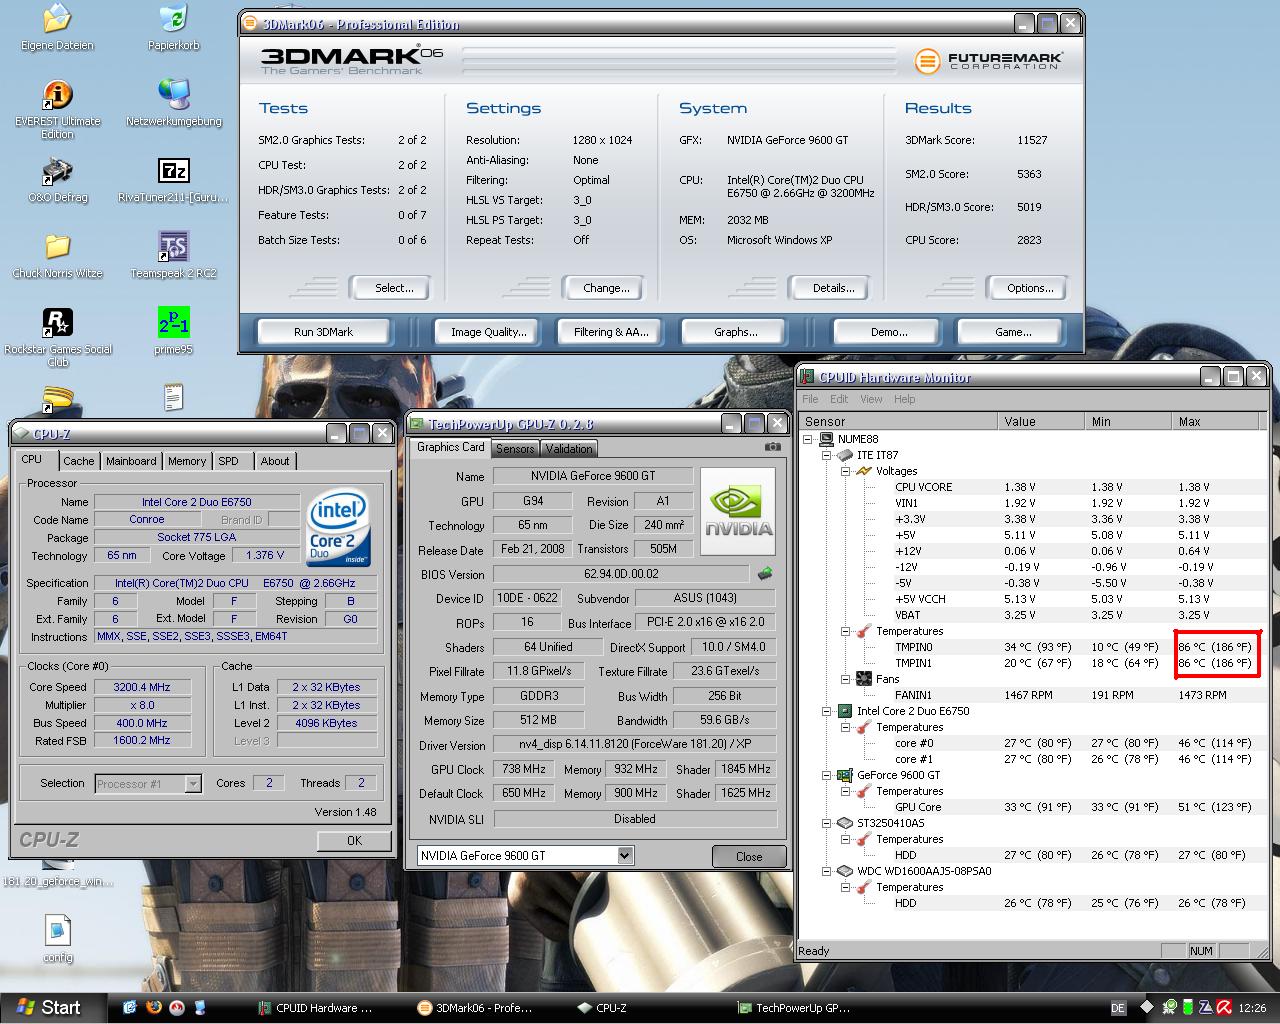Launch Rockstar Games Social Club shortcut
1280x1024 pixels.
click(57, 337)
